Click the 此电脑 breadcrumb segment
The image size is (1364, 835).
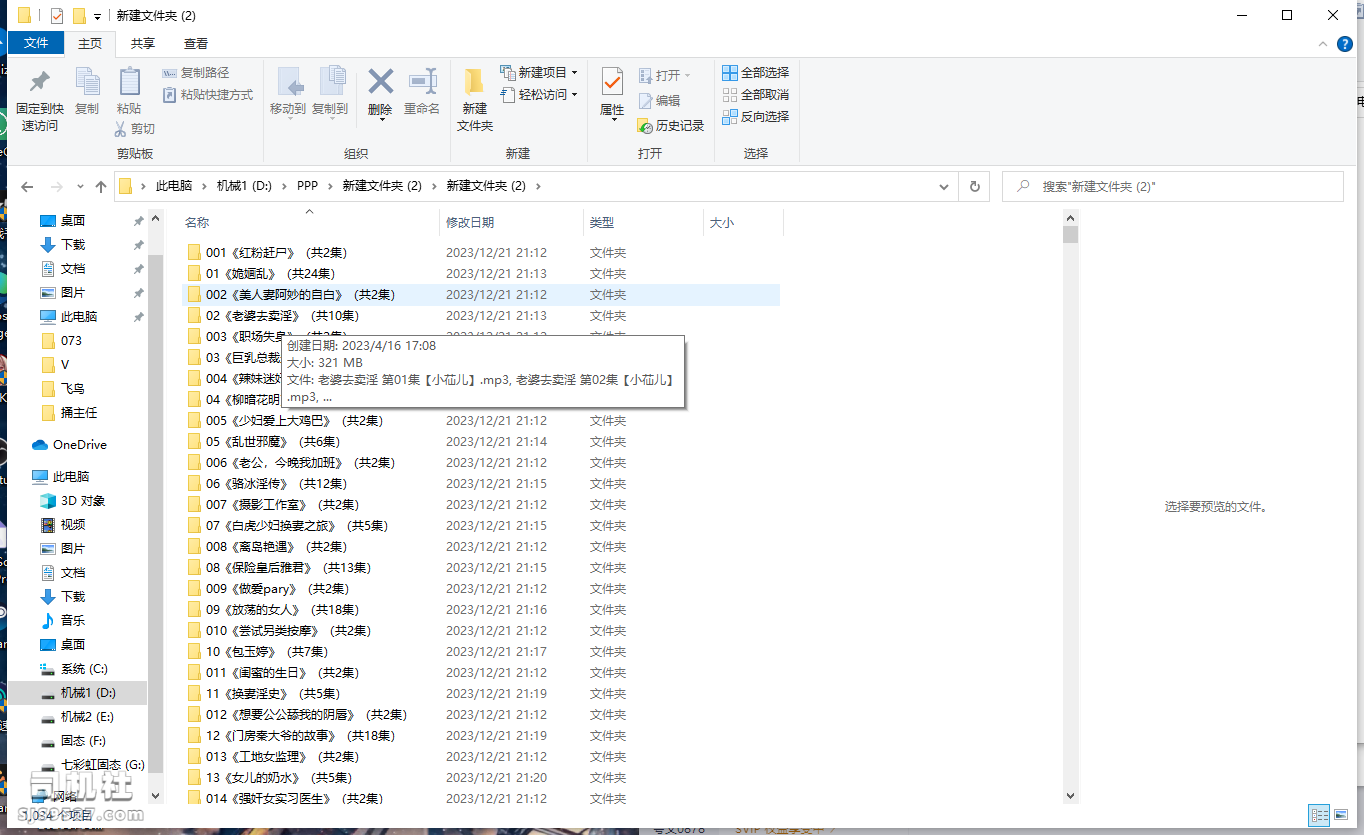tap(174, 186)
